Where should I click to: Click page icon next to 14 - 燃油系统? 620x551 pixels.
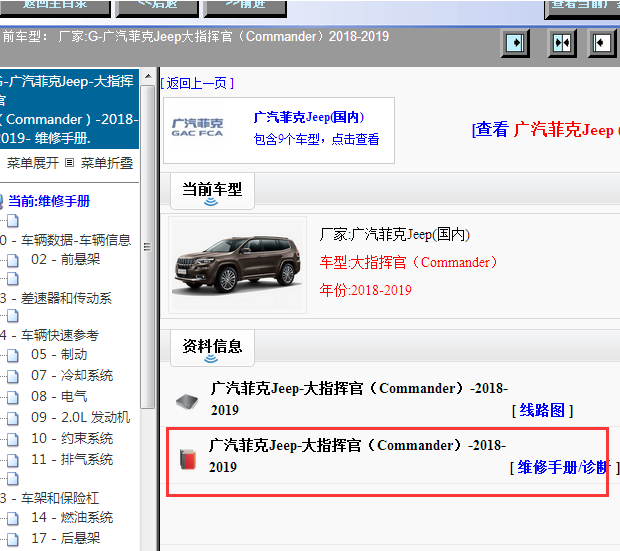pos(13,518)
